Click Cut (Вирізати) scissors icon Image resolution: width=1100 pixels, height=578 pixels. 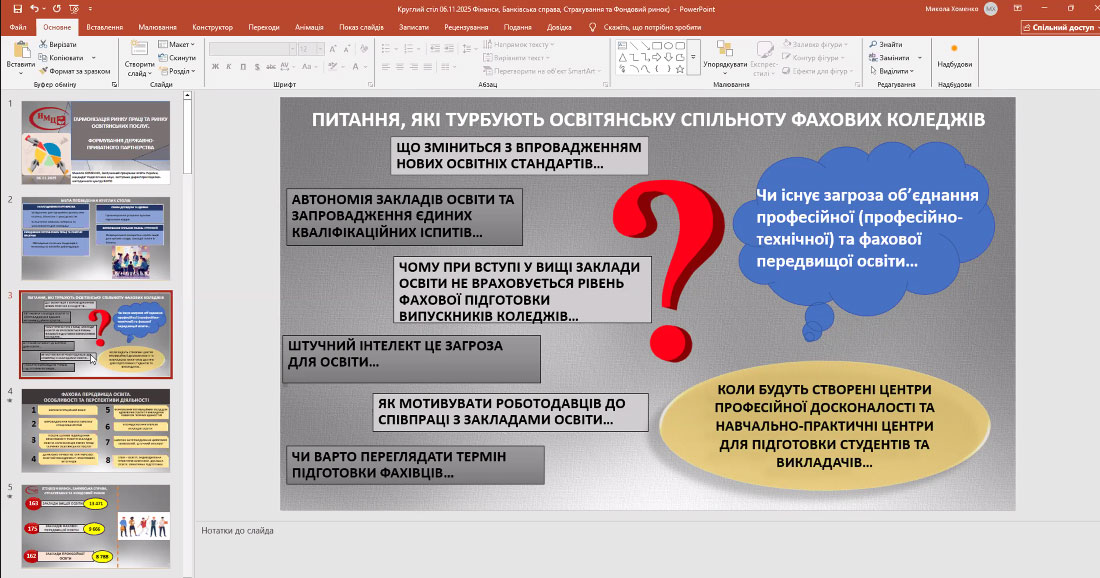[x=43, y=45]
